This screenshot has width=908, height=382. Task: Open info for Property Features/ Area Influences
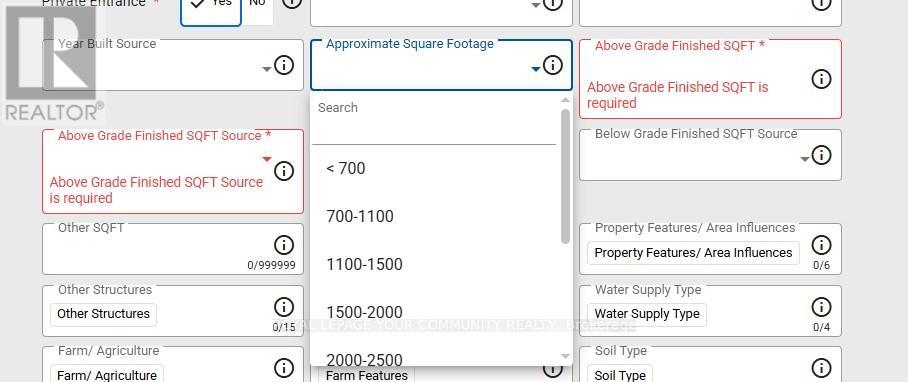click(x=821, y=245)
